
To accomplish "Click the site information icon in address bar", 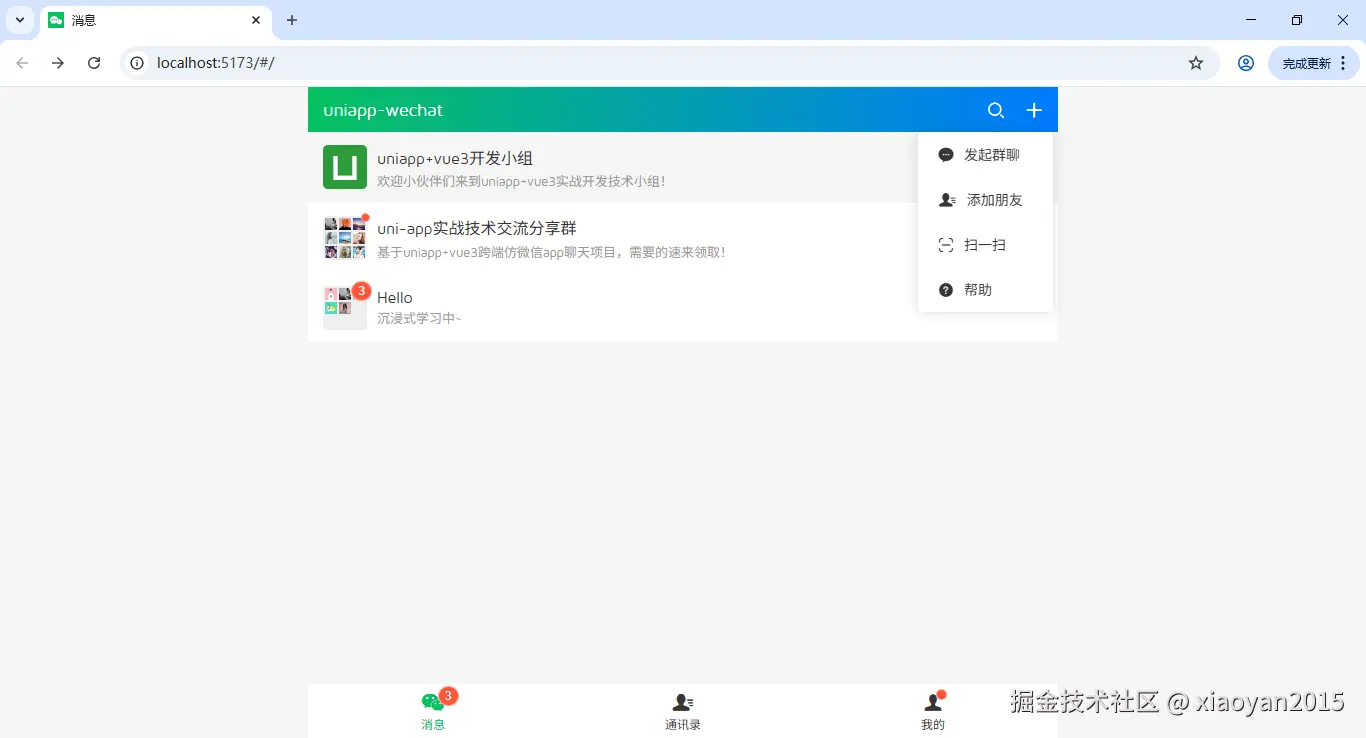I will 138,63.
